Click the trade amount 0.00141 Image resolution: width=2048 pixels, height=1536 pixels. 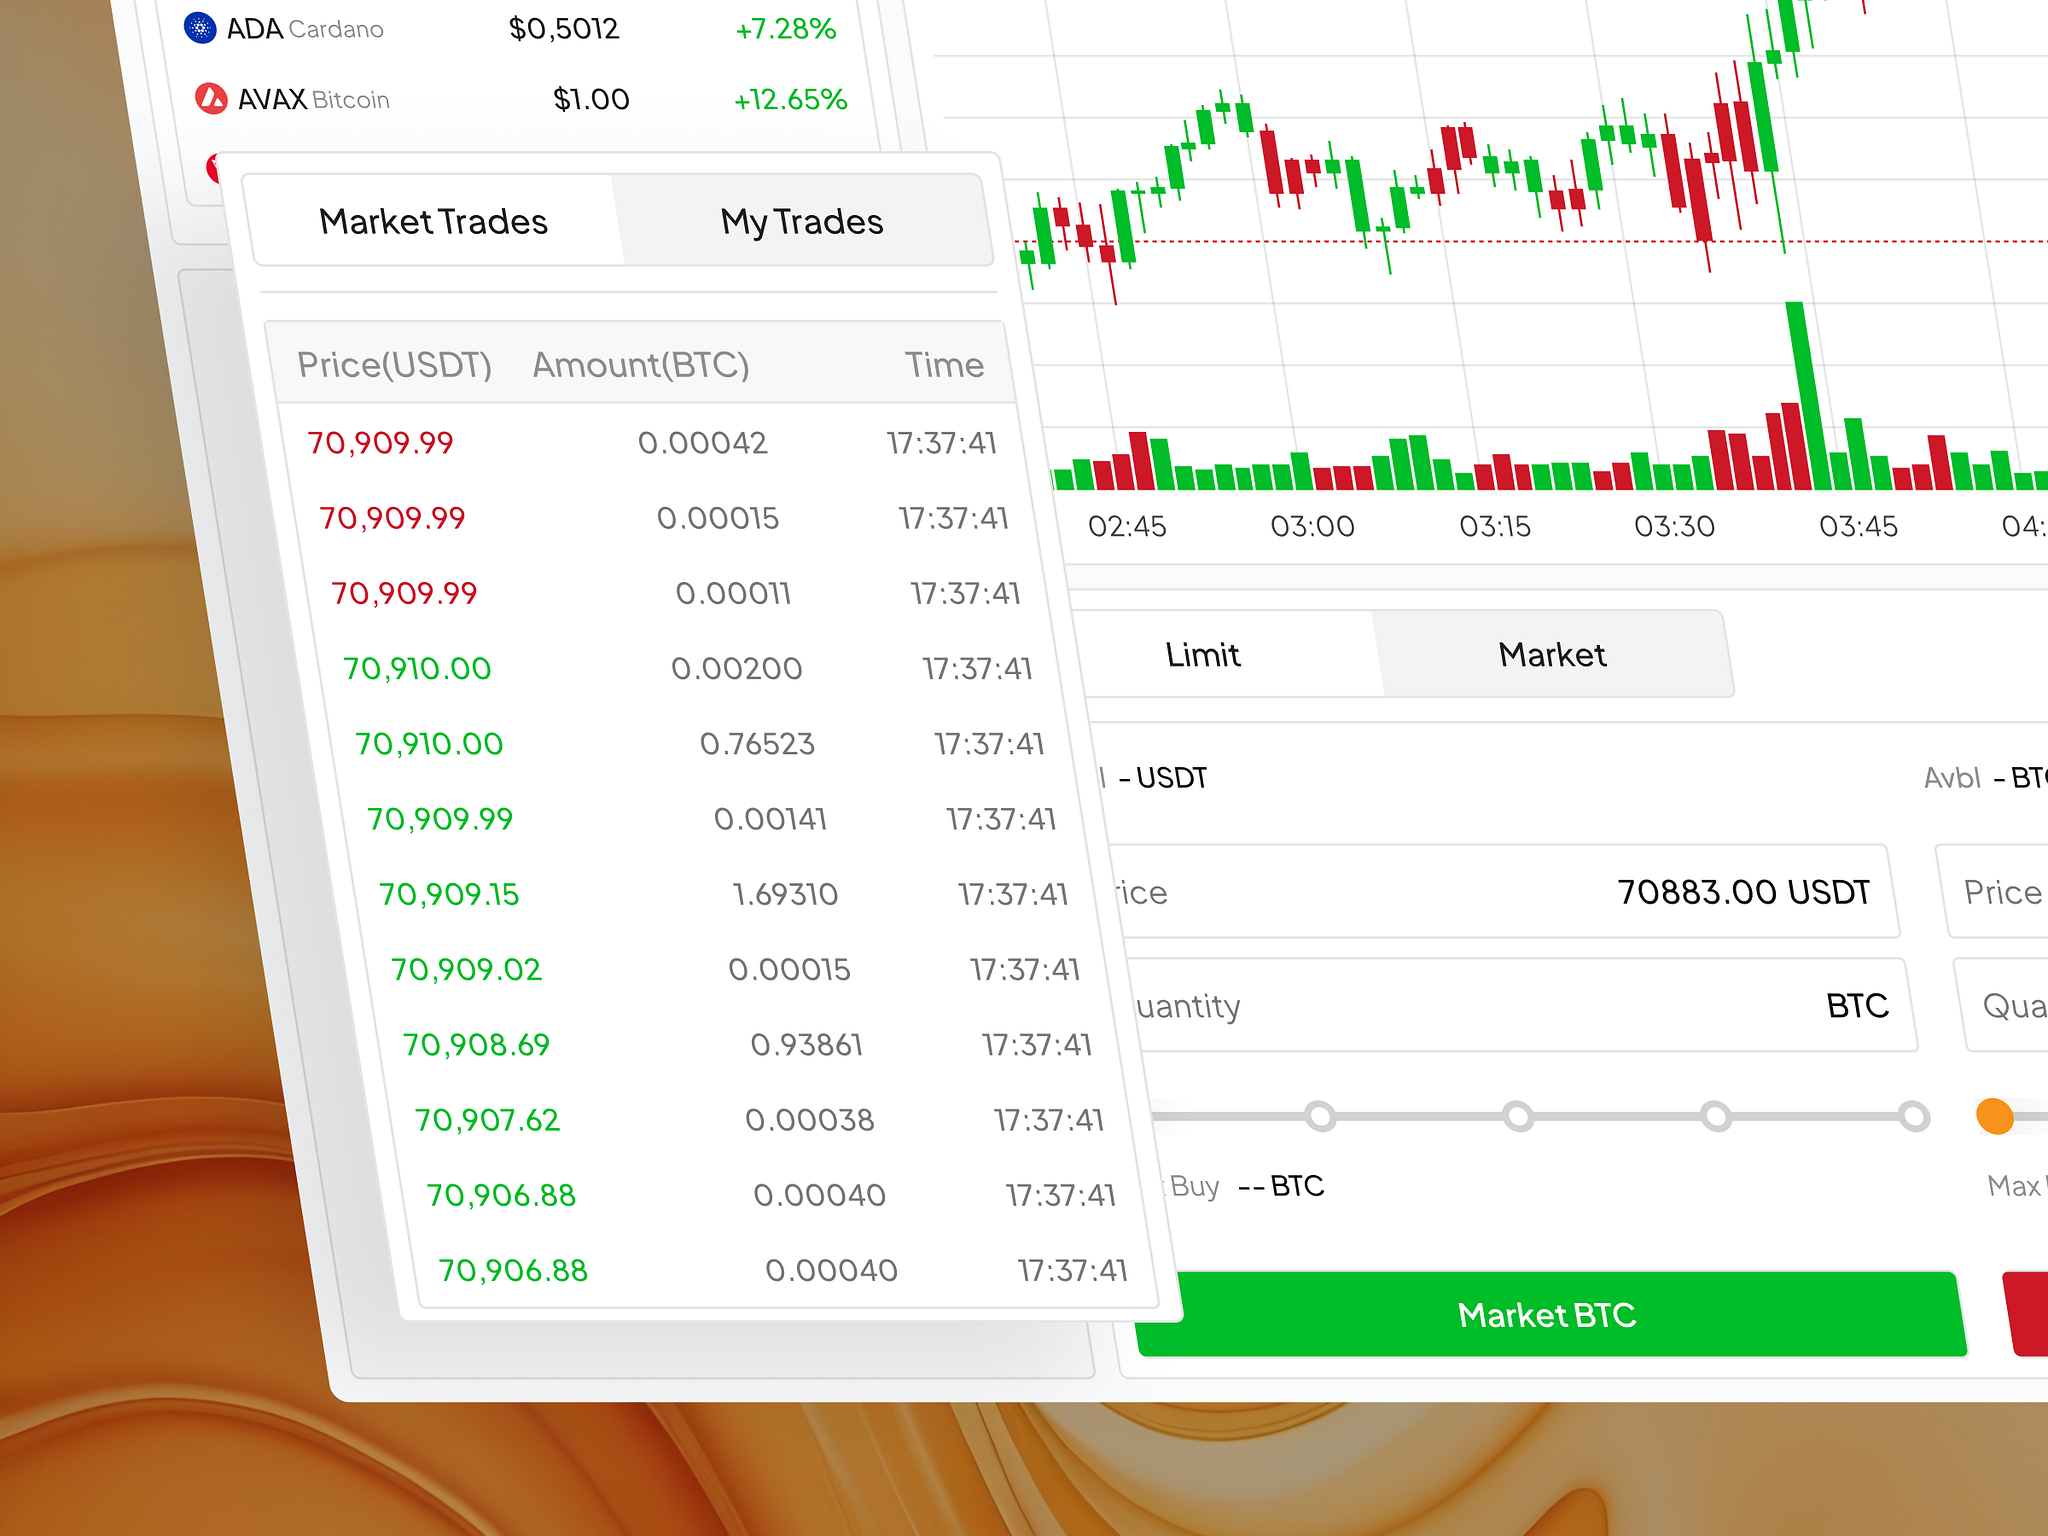point(770,819)
